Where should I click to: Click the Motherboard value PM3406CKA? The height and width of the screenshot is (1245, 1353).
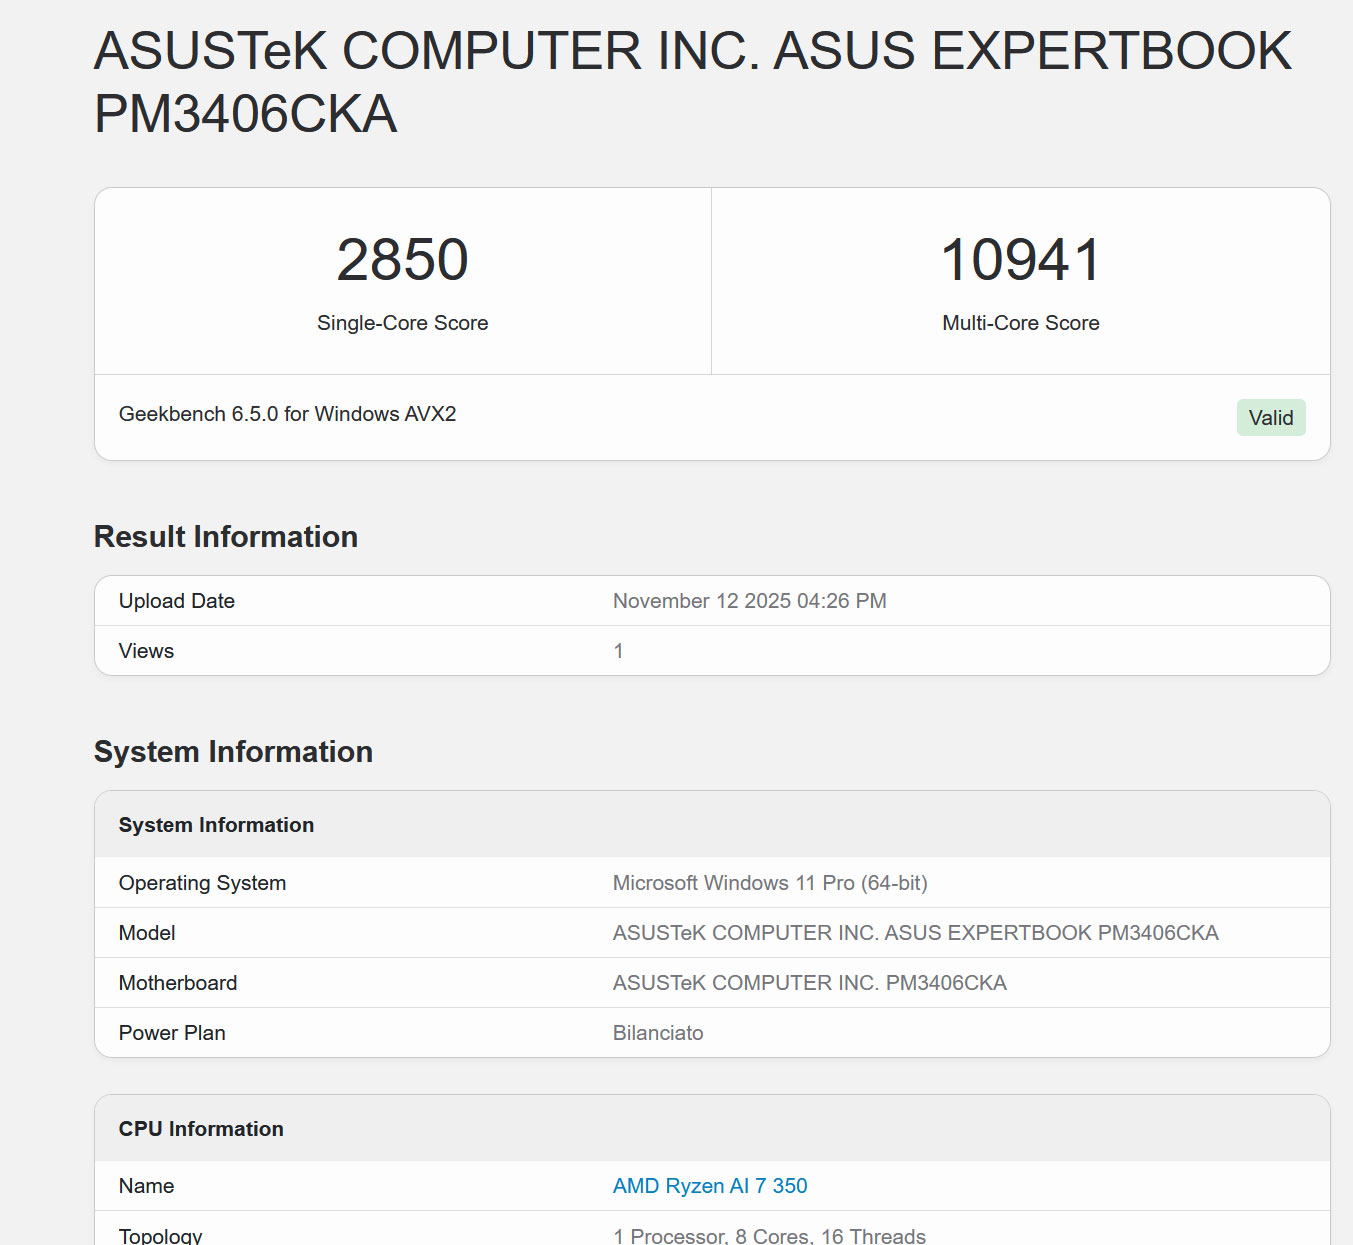tap(809, 983)
